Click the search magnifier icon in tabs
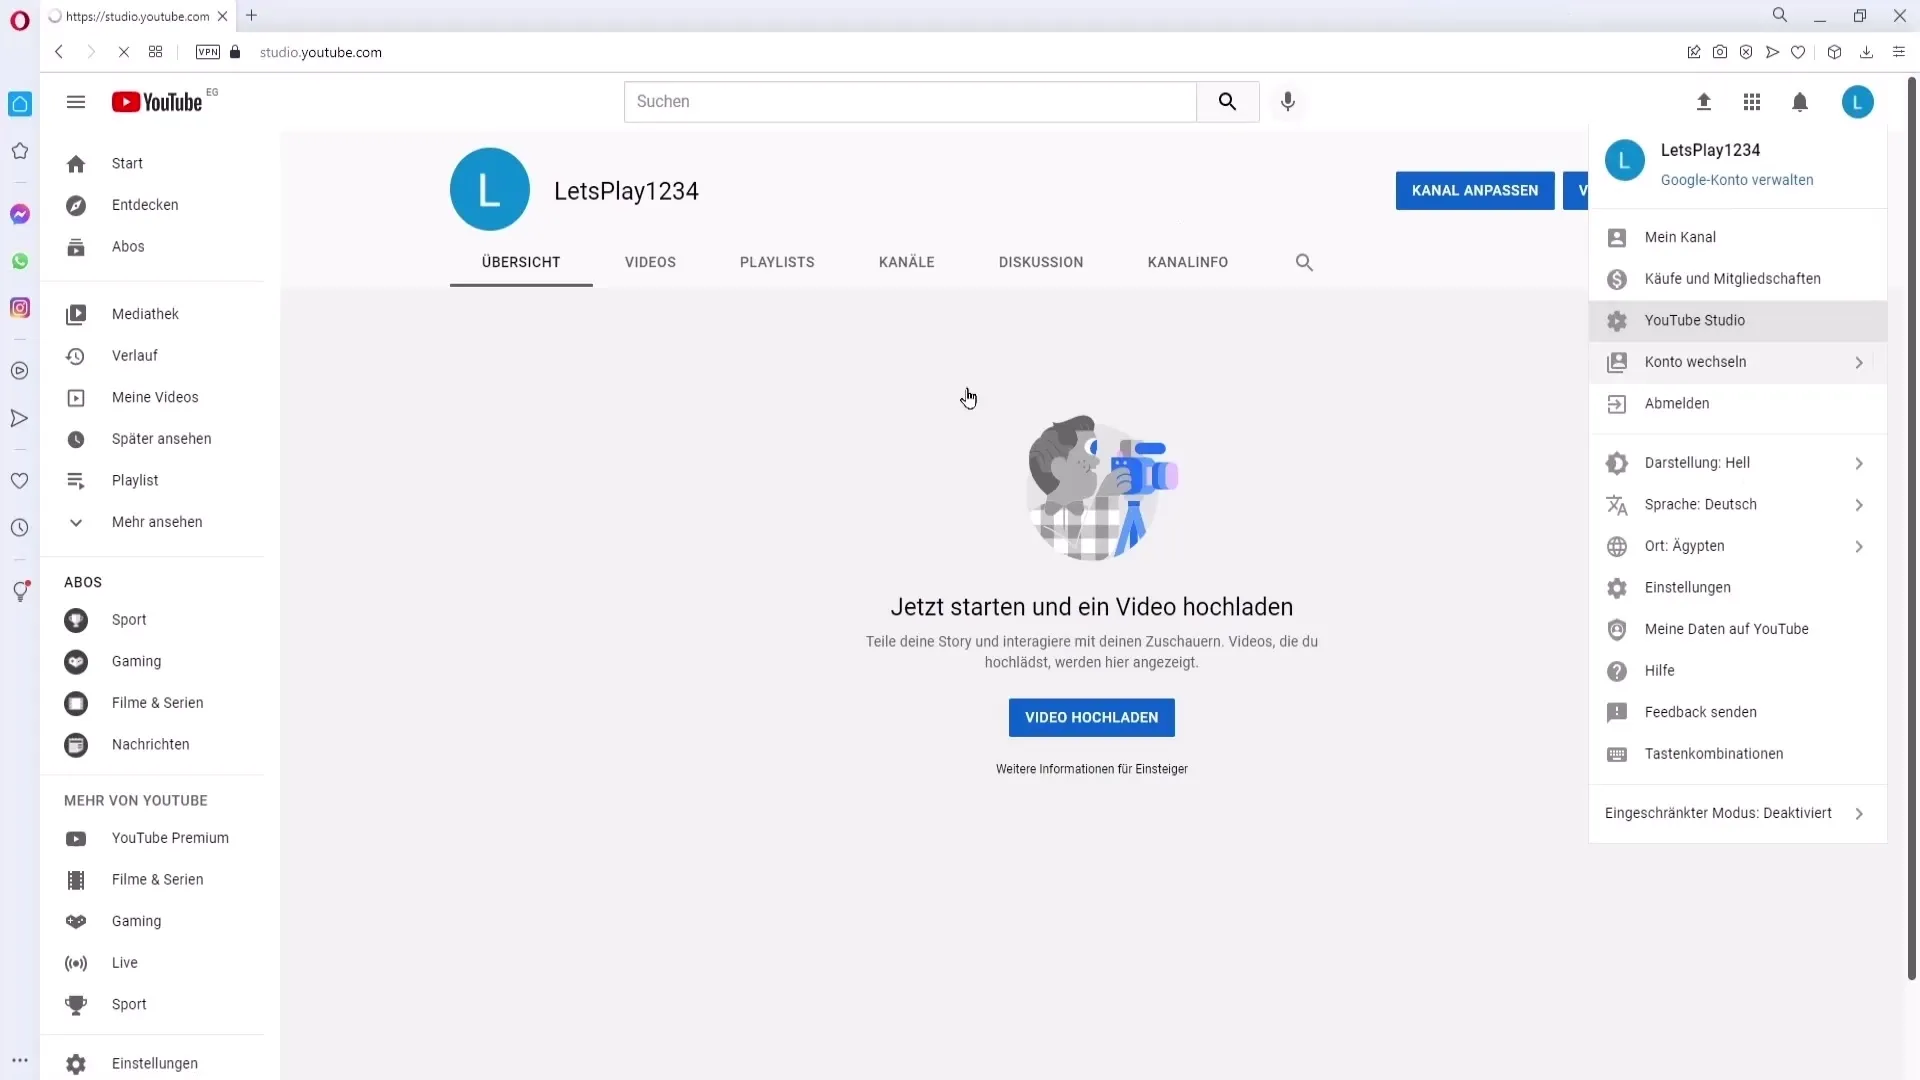 click(1303, 262)
